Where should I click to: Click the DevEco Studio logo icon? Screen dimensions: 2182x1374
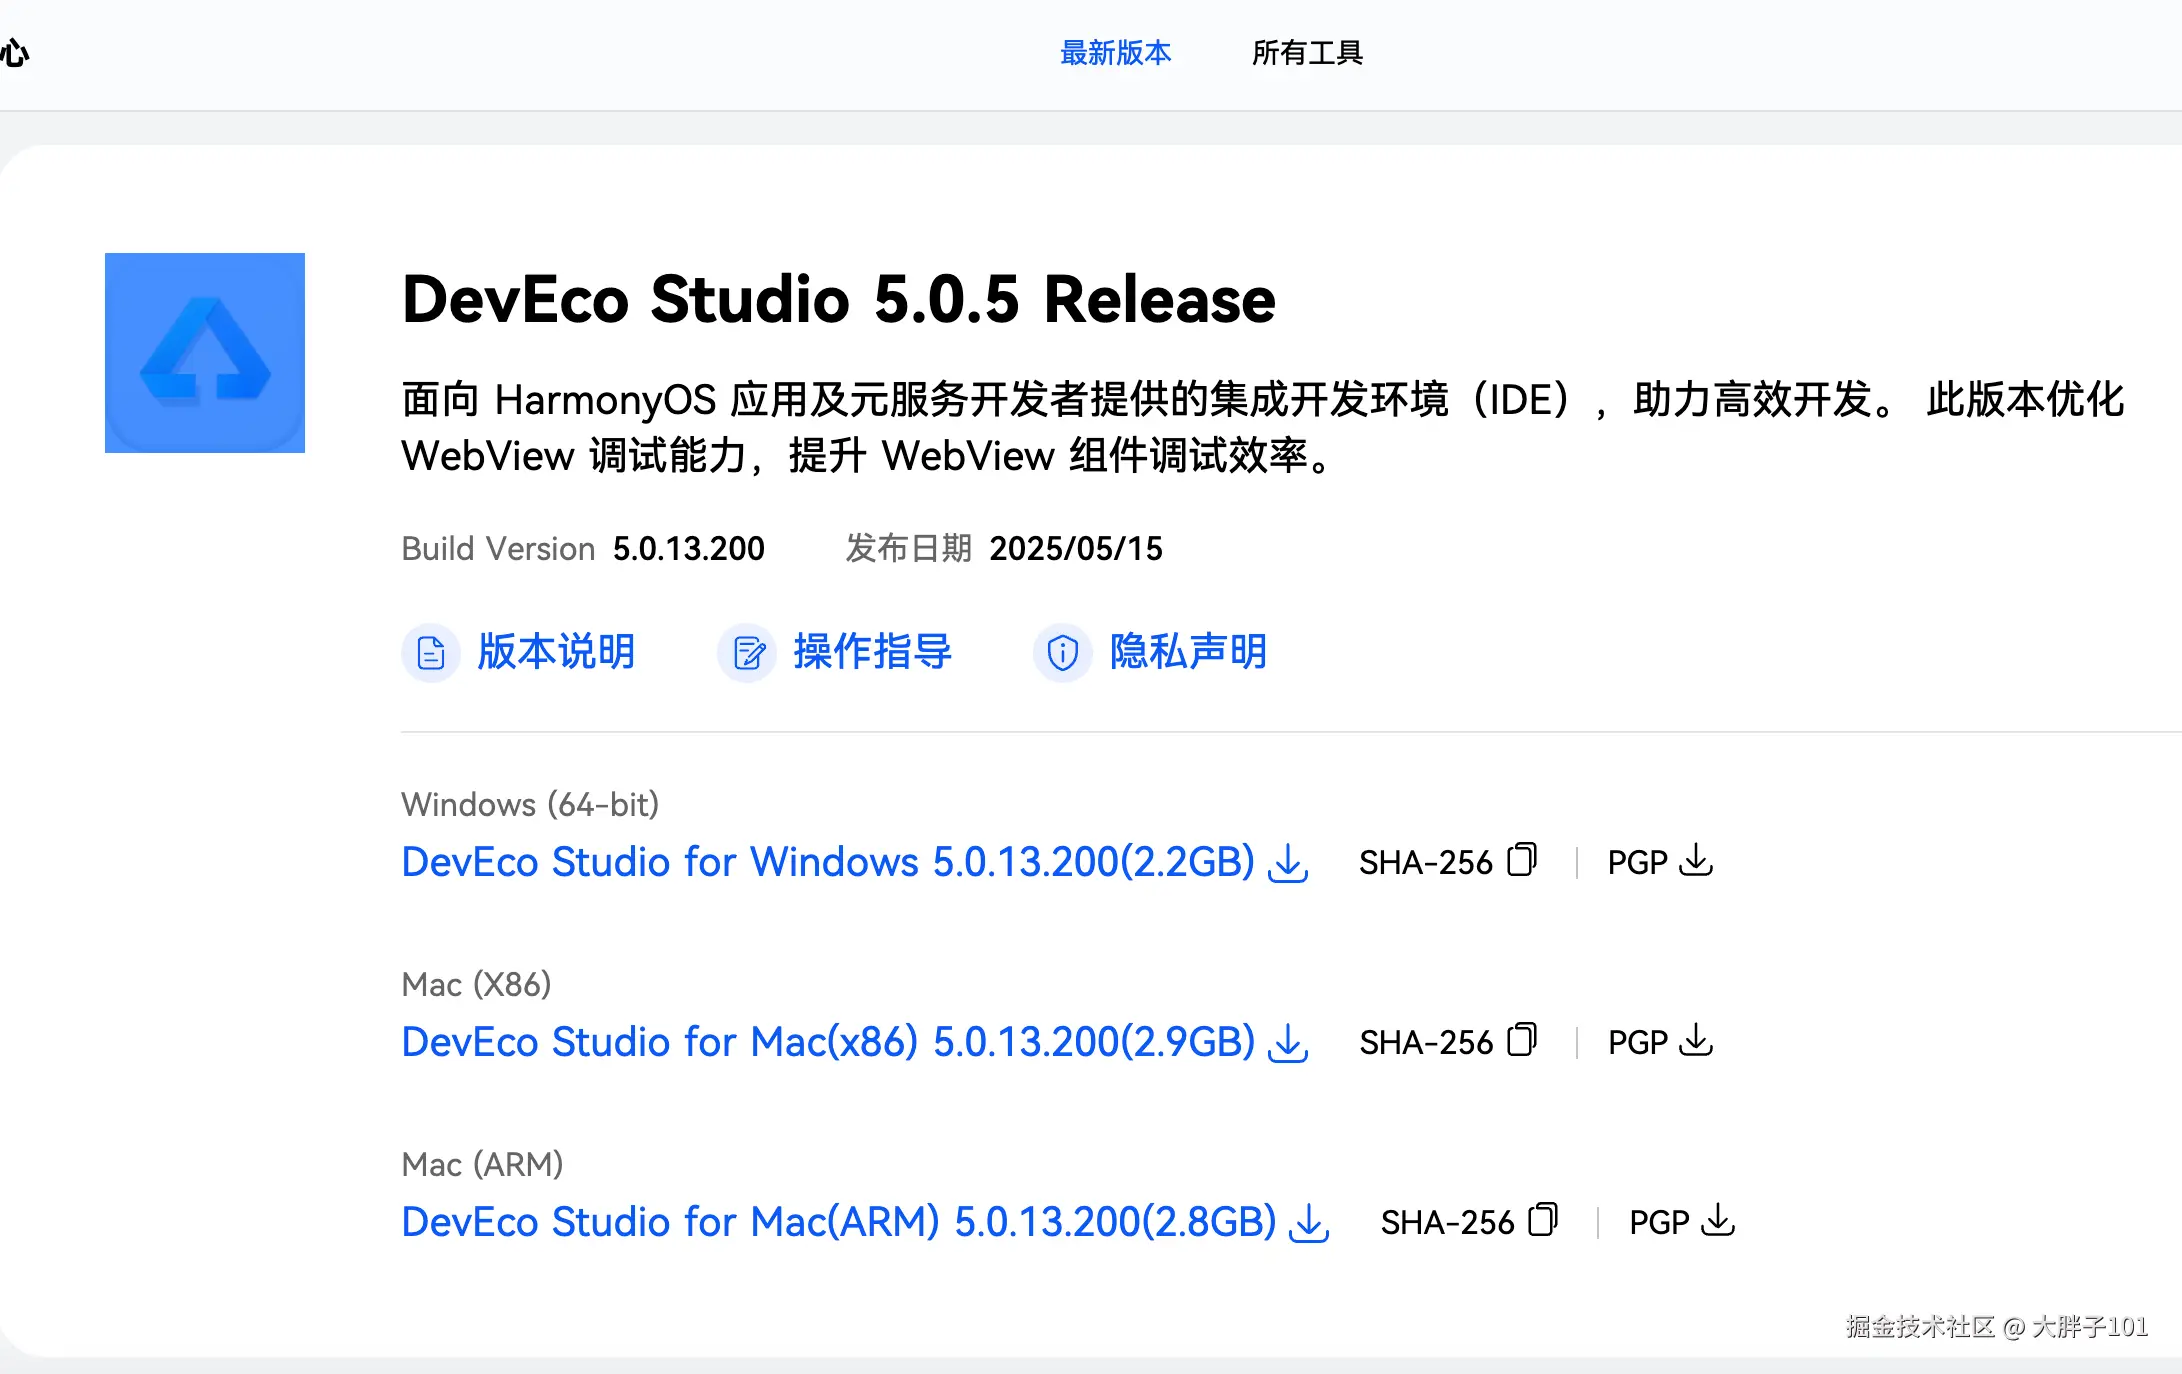coord(205,353)
